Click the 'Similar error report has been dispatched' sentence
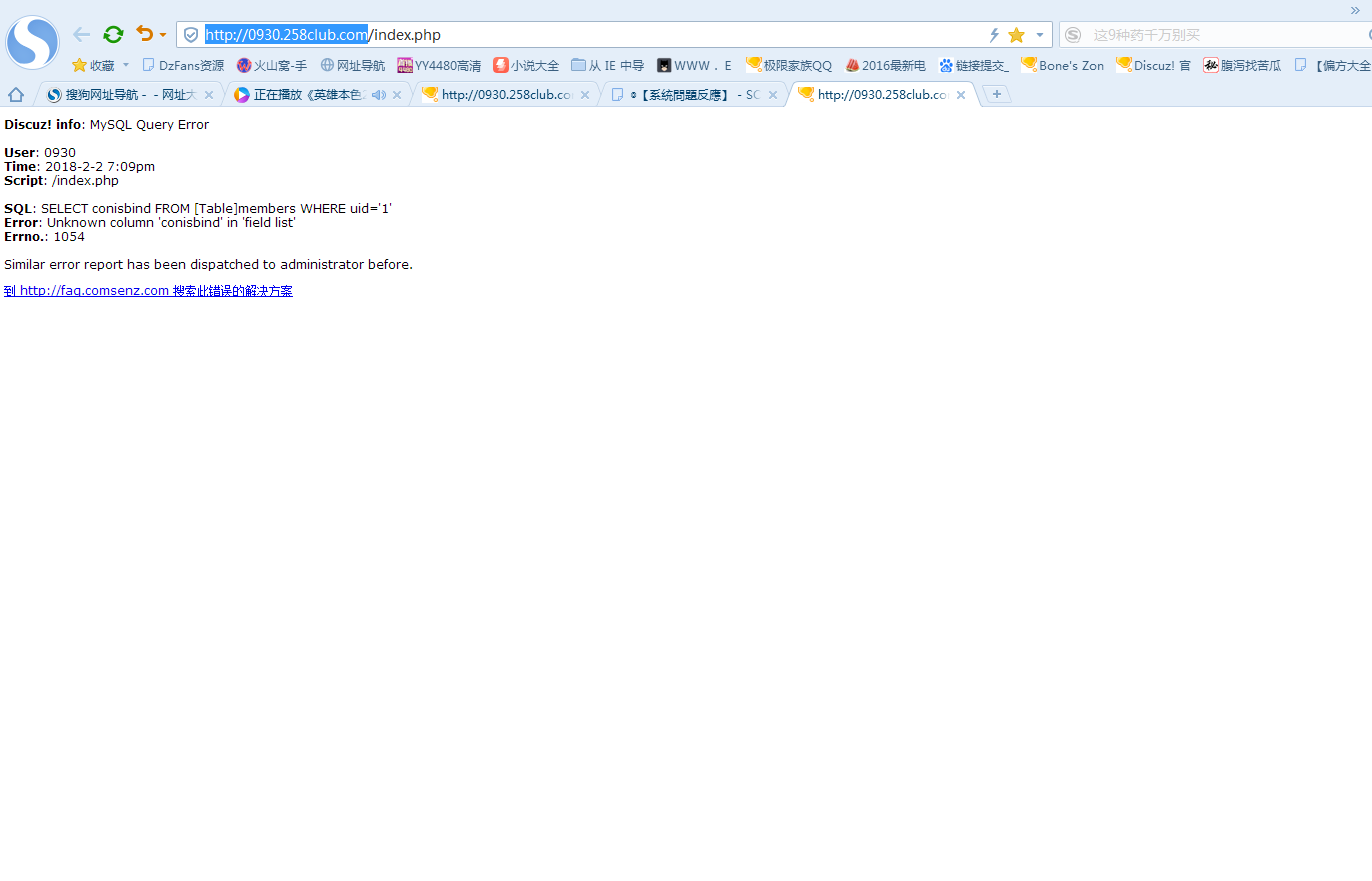Image resolution: width=1372 pixels, height=881 pixels. [208, 265]
